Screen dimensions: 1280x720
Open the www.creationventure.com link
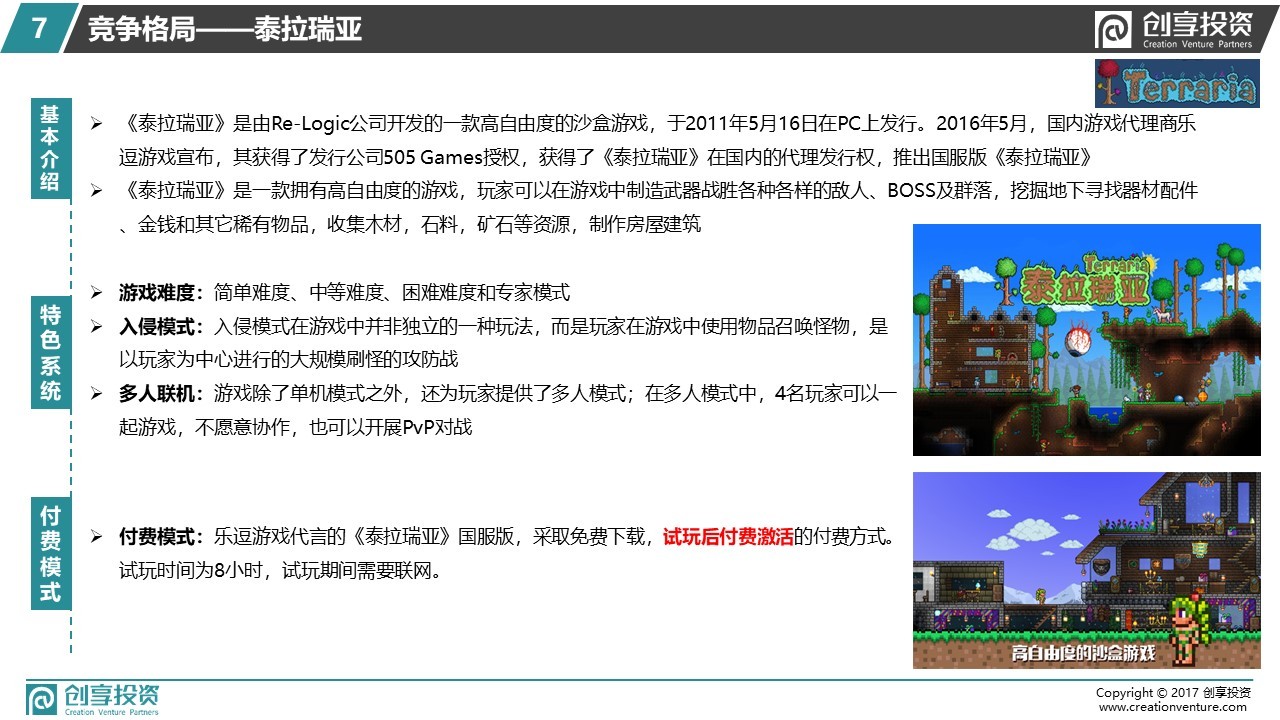1173,707
